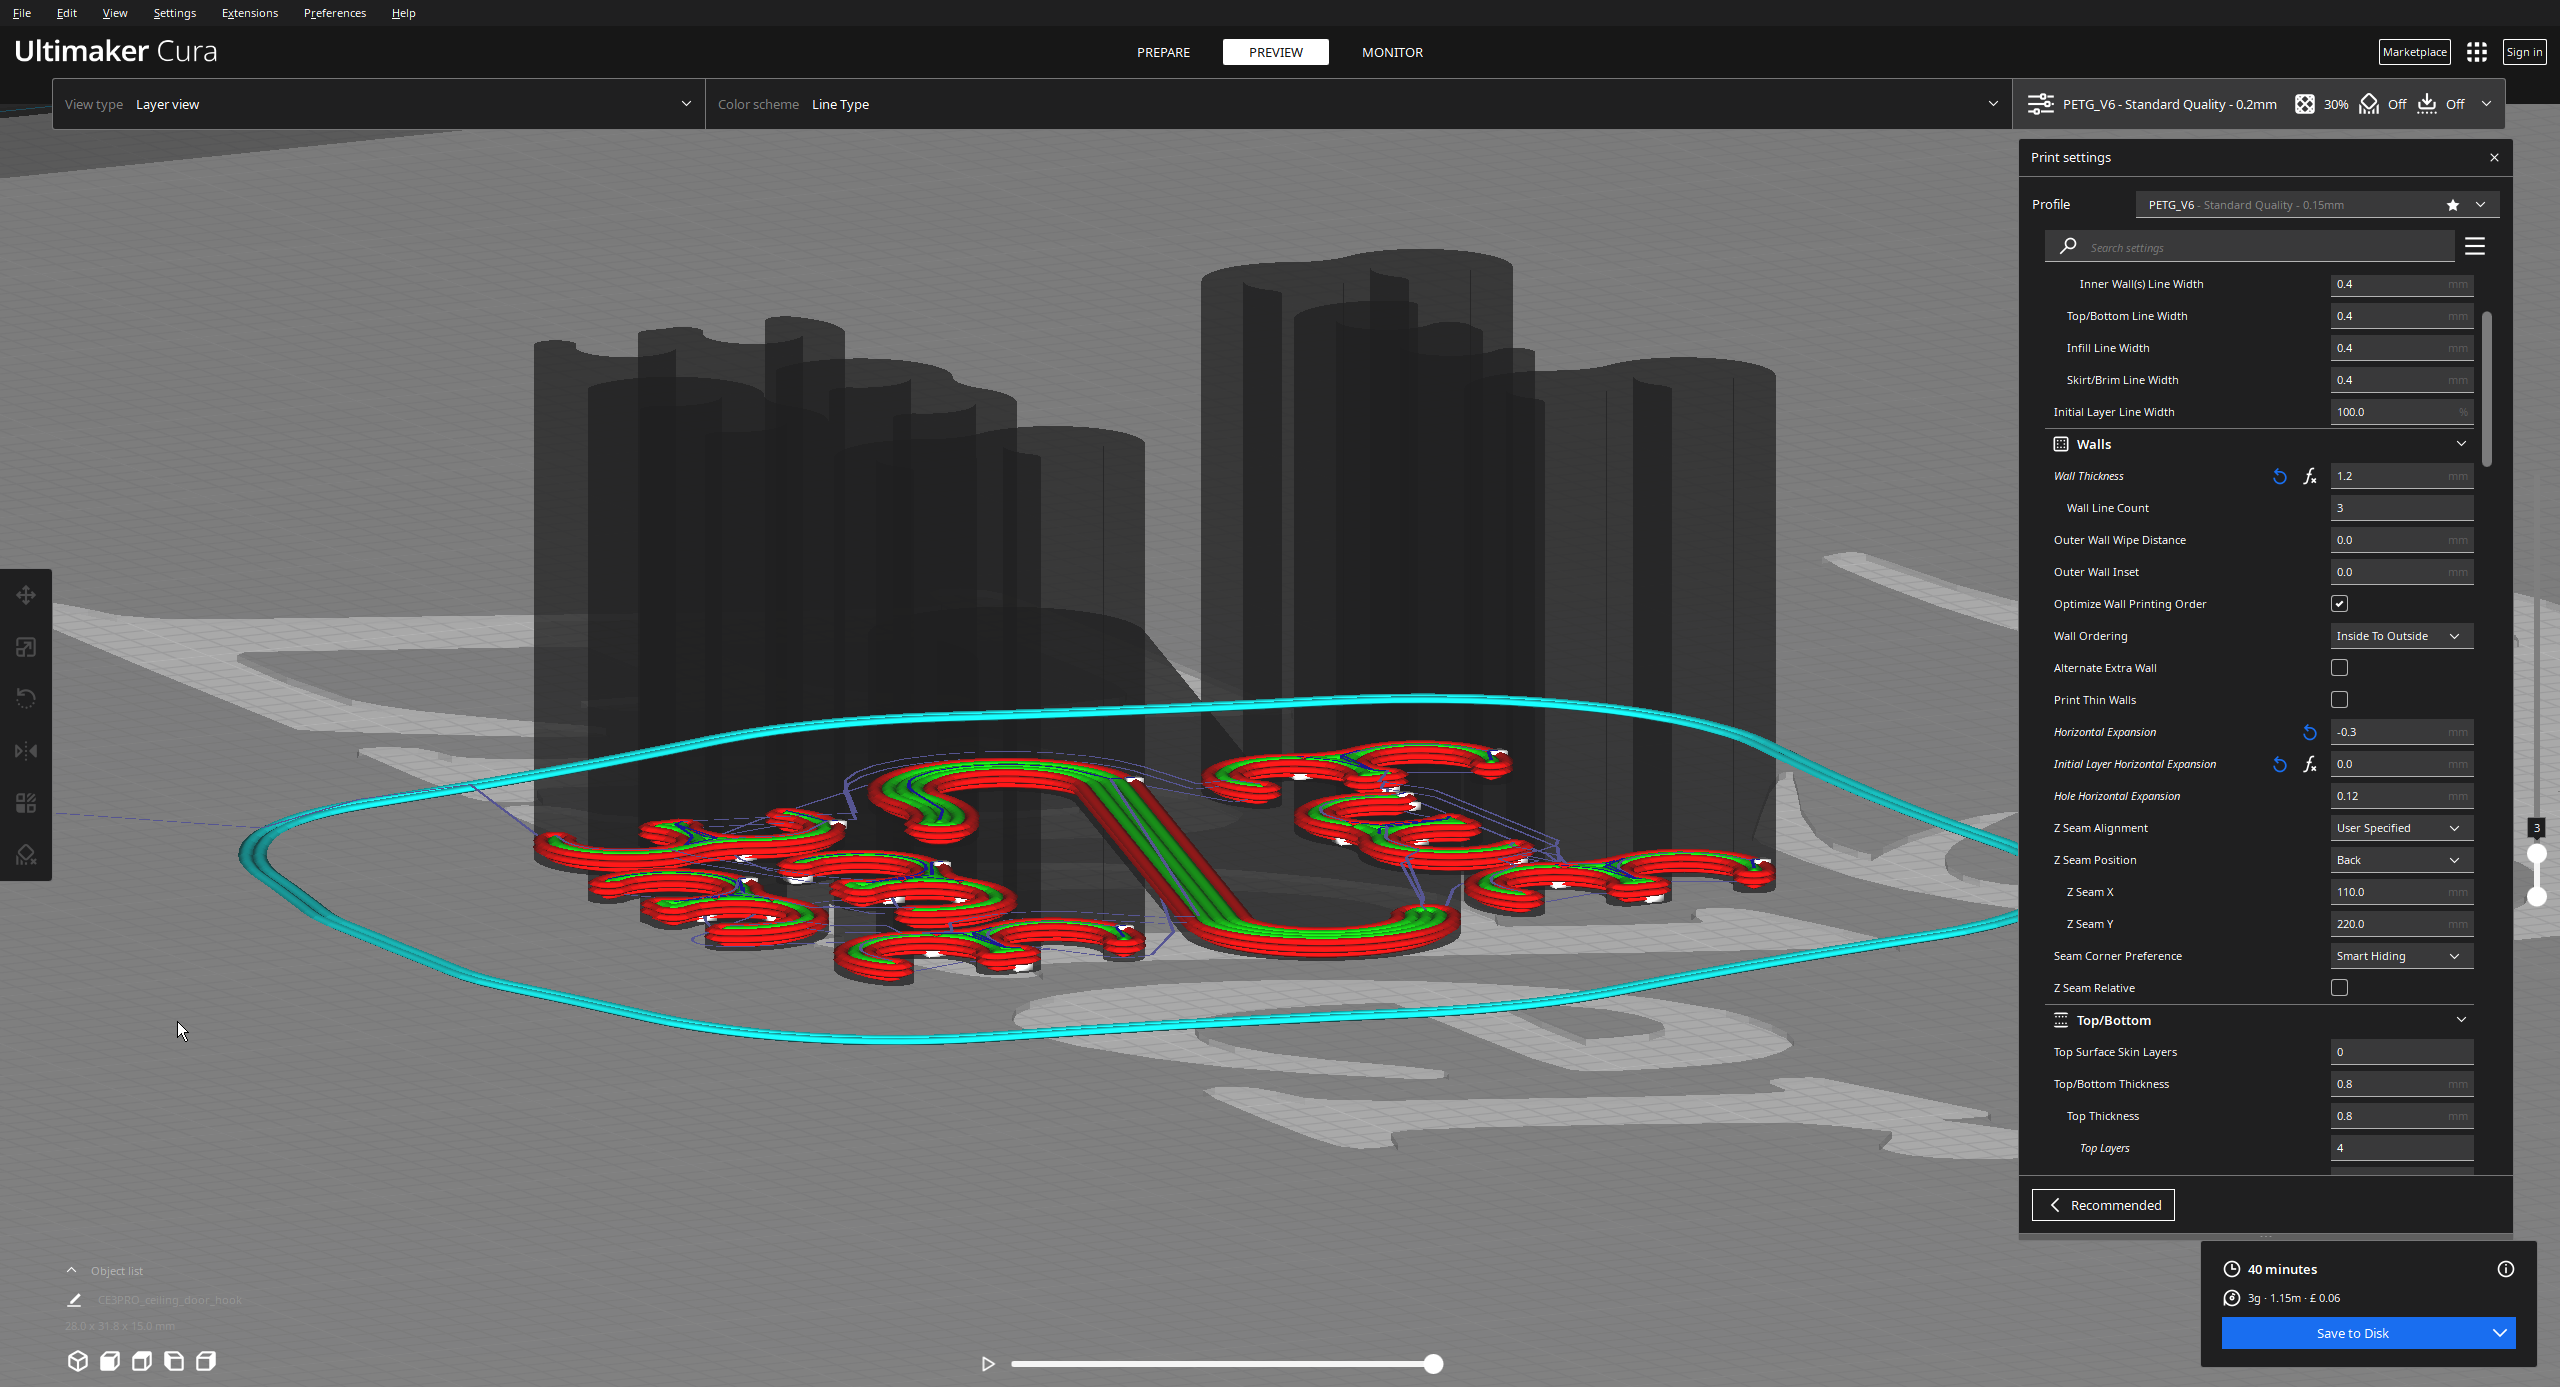Open the Wall Ordering dropdown
This screenshot has height=1387, width=2560.
pyautogui.click(x=2401, y=635)
